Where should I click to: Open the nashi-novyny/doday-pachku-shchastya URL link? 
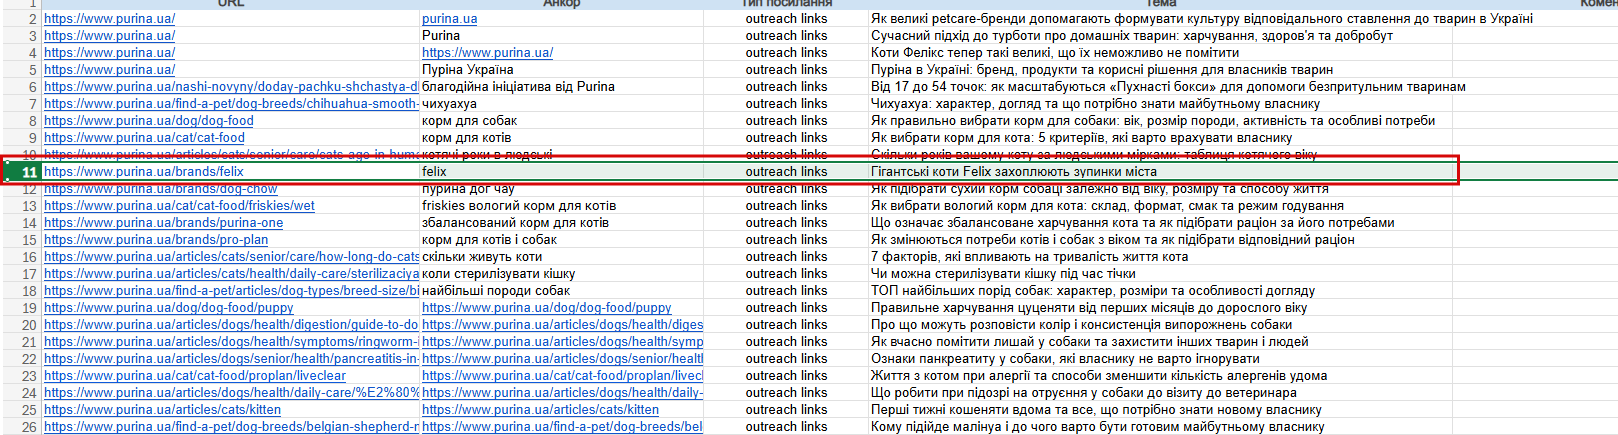pos(231,87)
